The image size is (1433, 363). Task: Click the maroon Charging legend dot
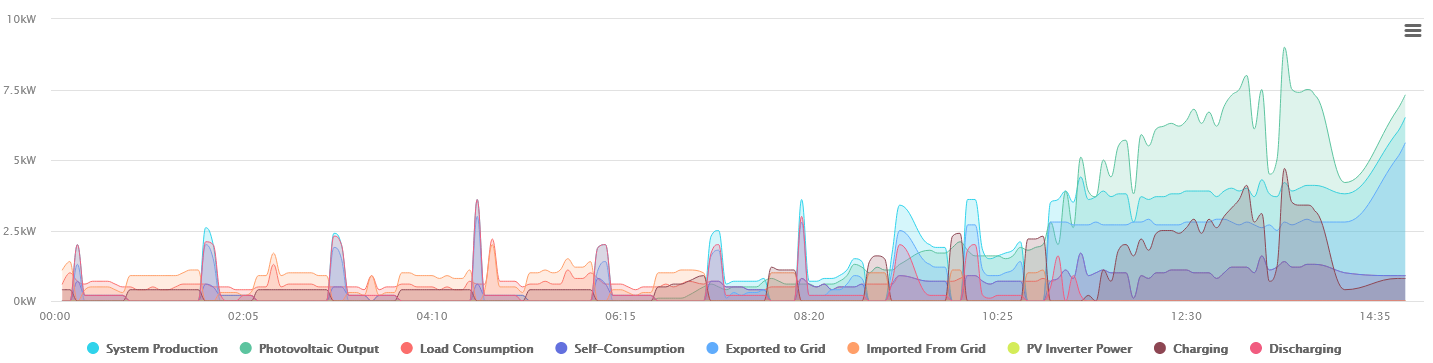(x=1160, y=349)
